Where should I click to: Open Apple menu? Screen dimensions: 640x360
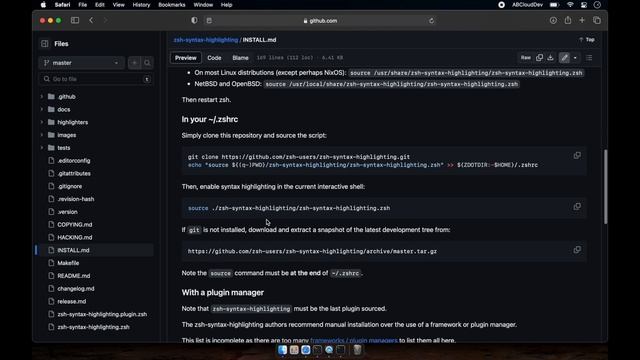[43, 5]
